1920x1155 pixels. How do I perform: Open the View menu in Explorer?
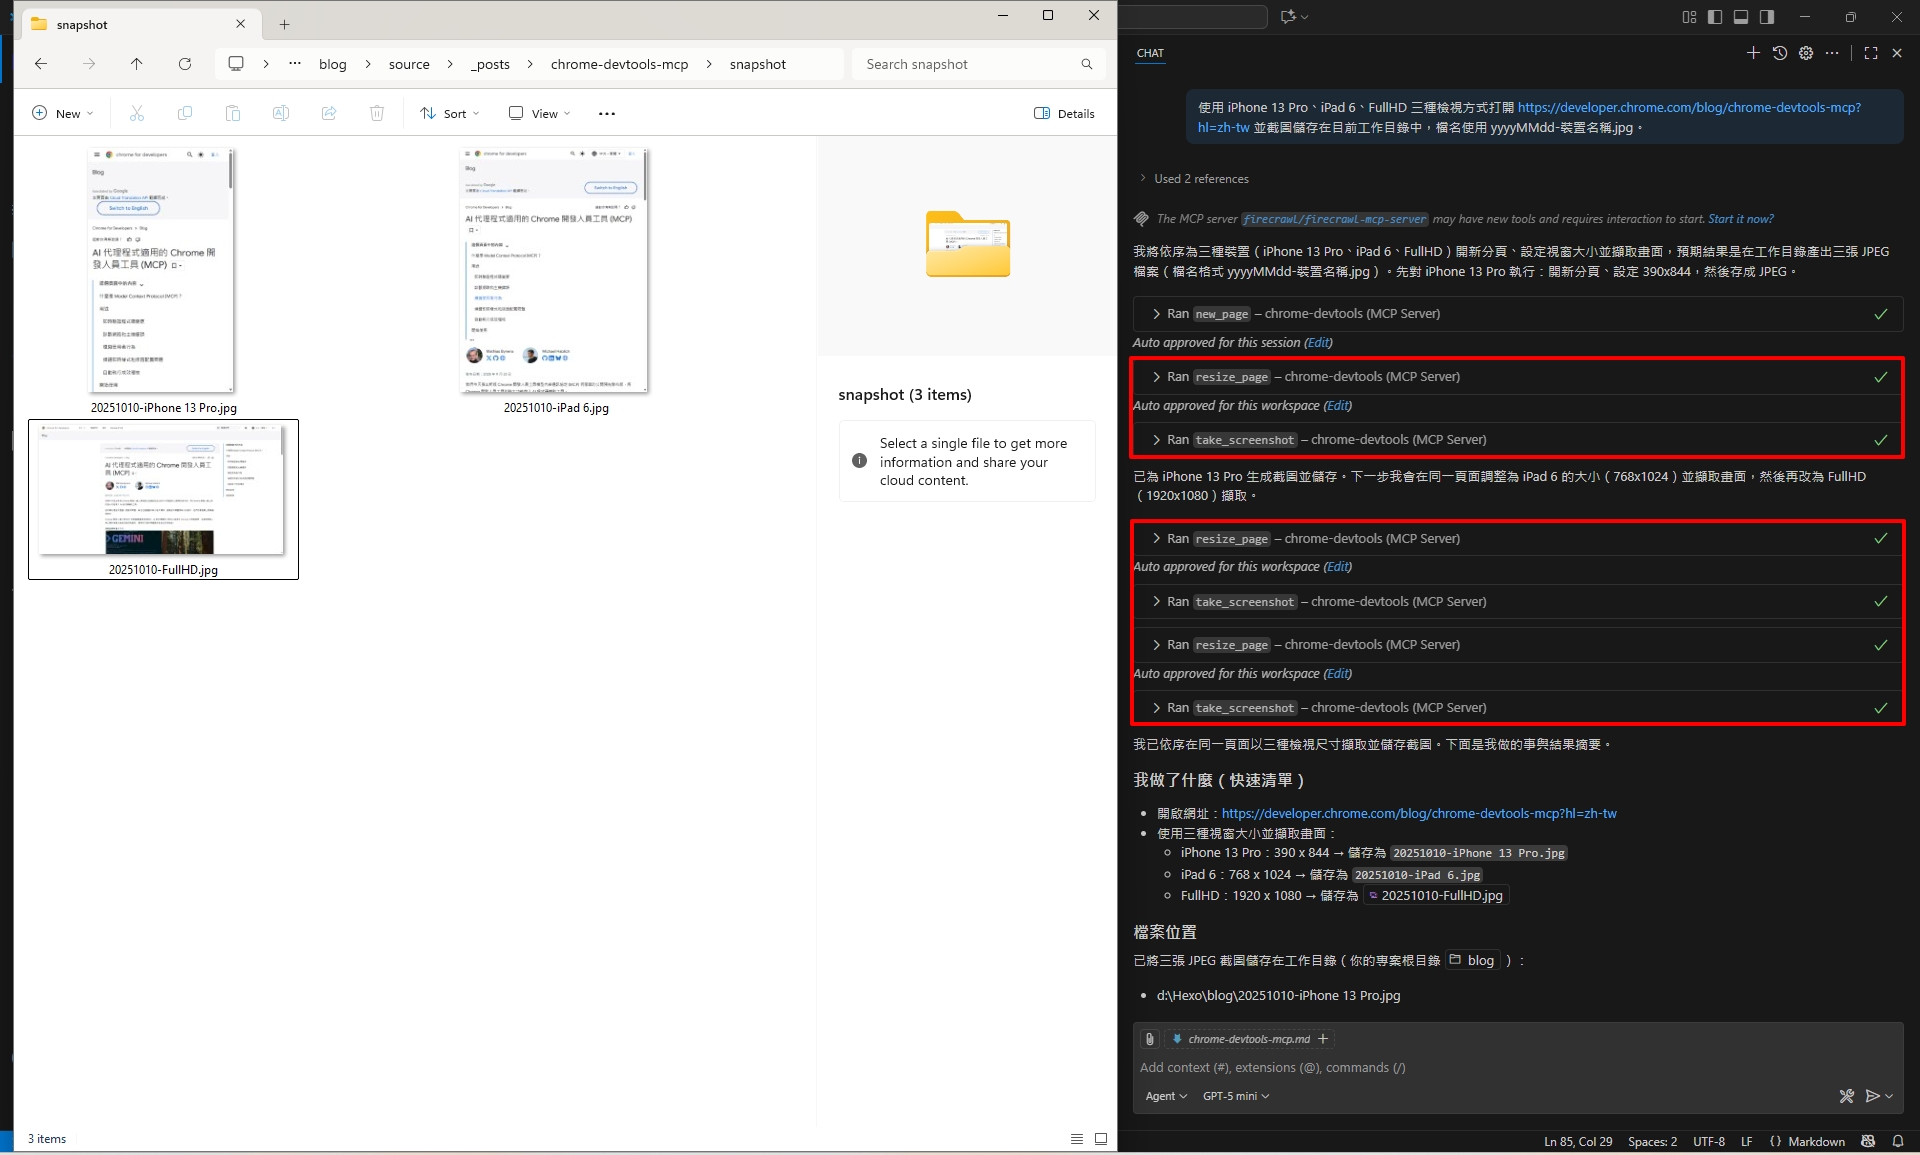[540, 113]
